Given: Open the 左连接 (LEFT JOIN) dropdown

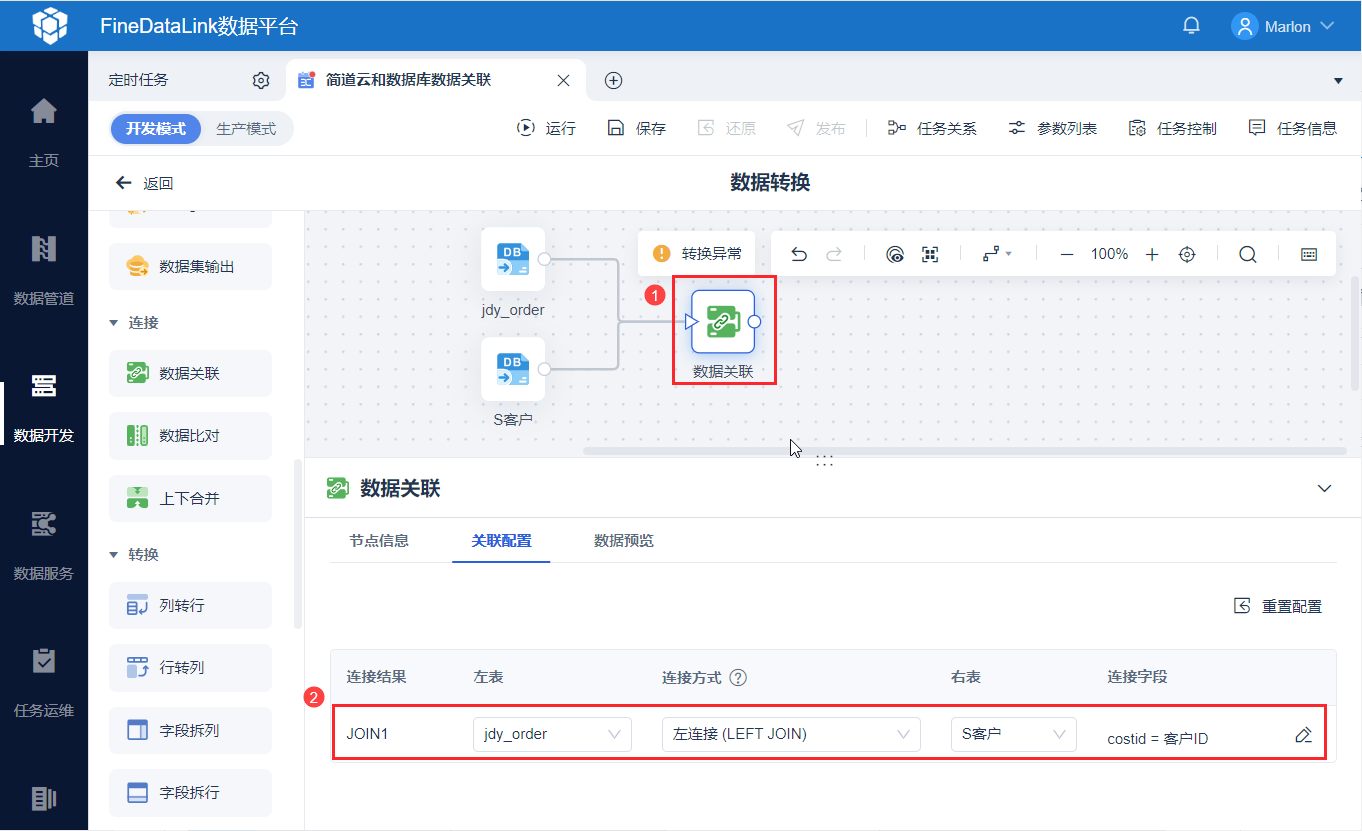Looking at the screenshot, I should [791, 734].
